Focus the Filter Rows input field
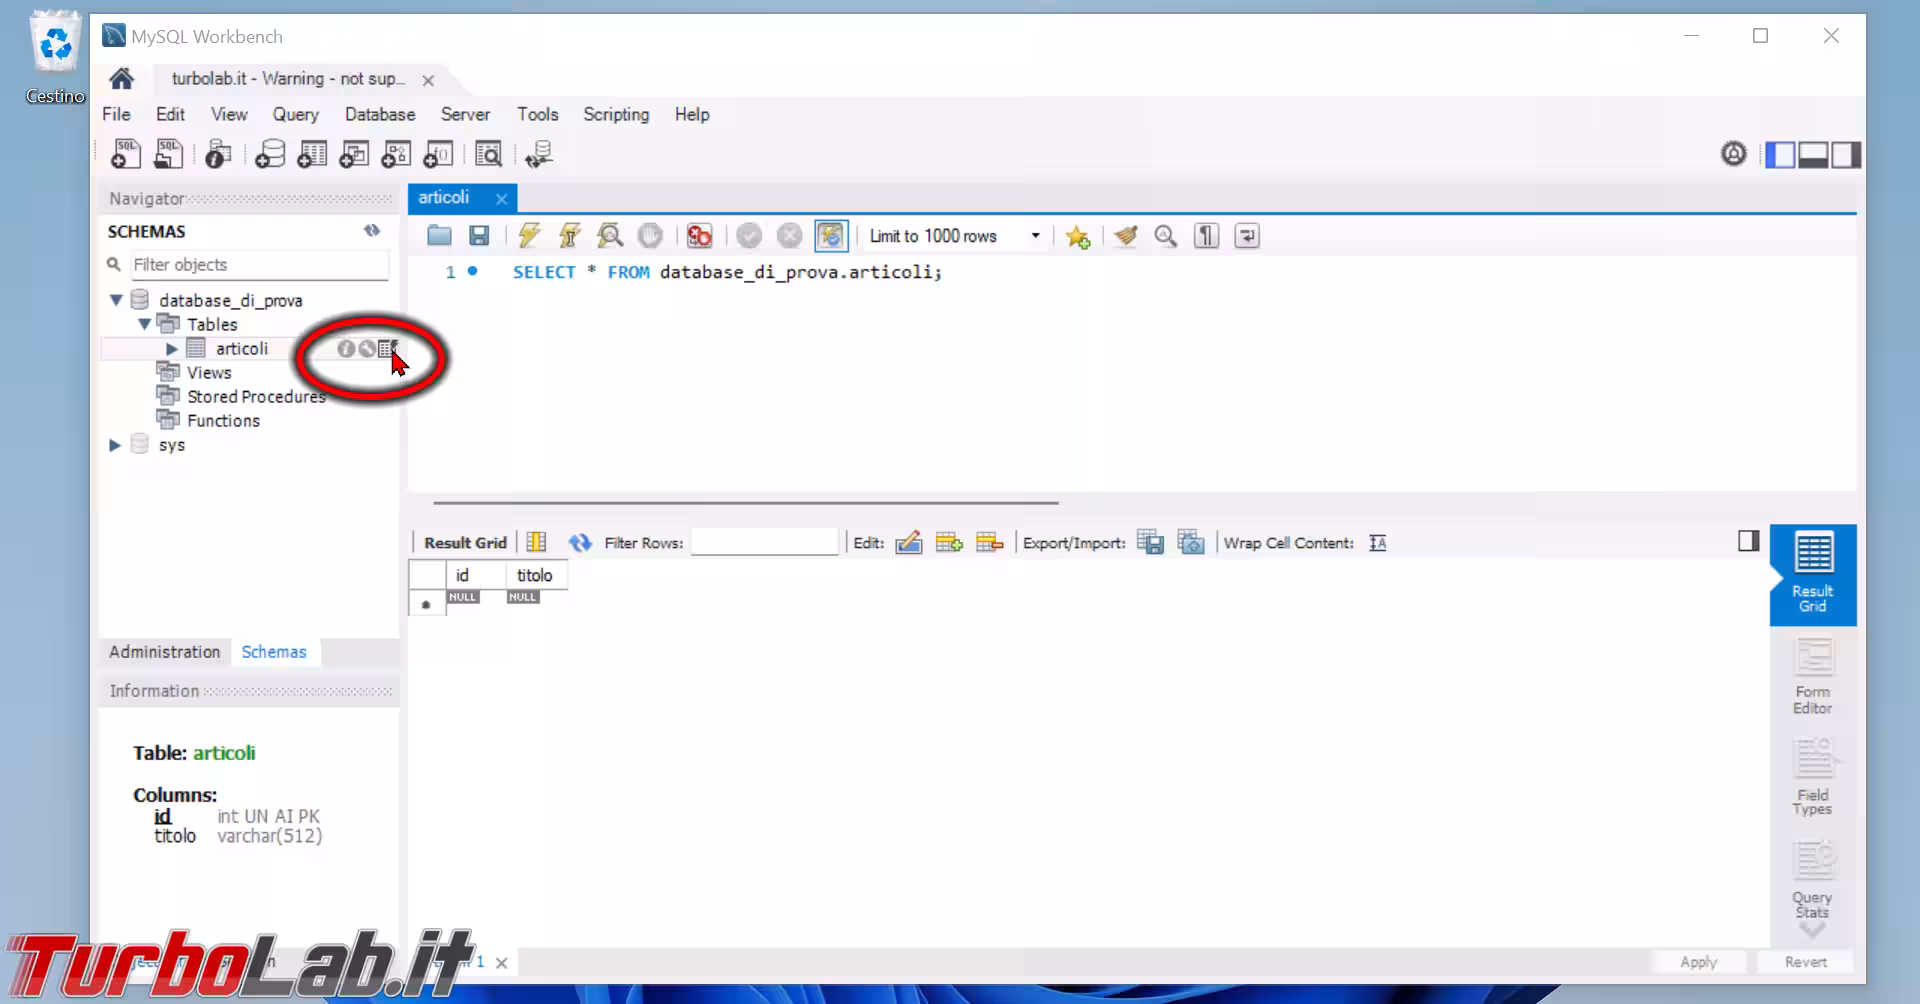The width and height of the screenshot is (1920, 1004). 764,542
